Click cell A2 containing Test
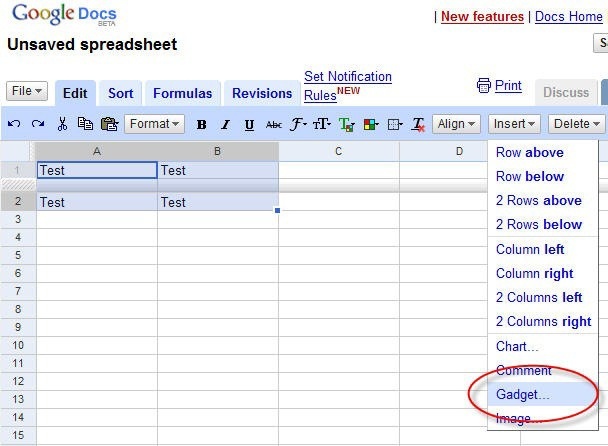608x446 pixels. 97,202
